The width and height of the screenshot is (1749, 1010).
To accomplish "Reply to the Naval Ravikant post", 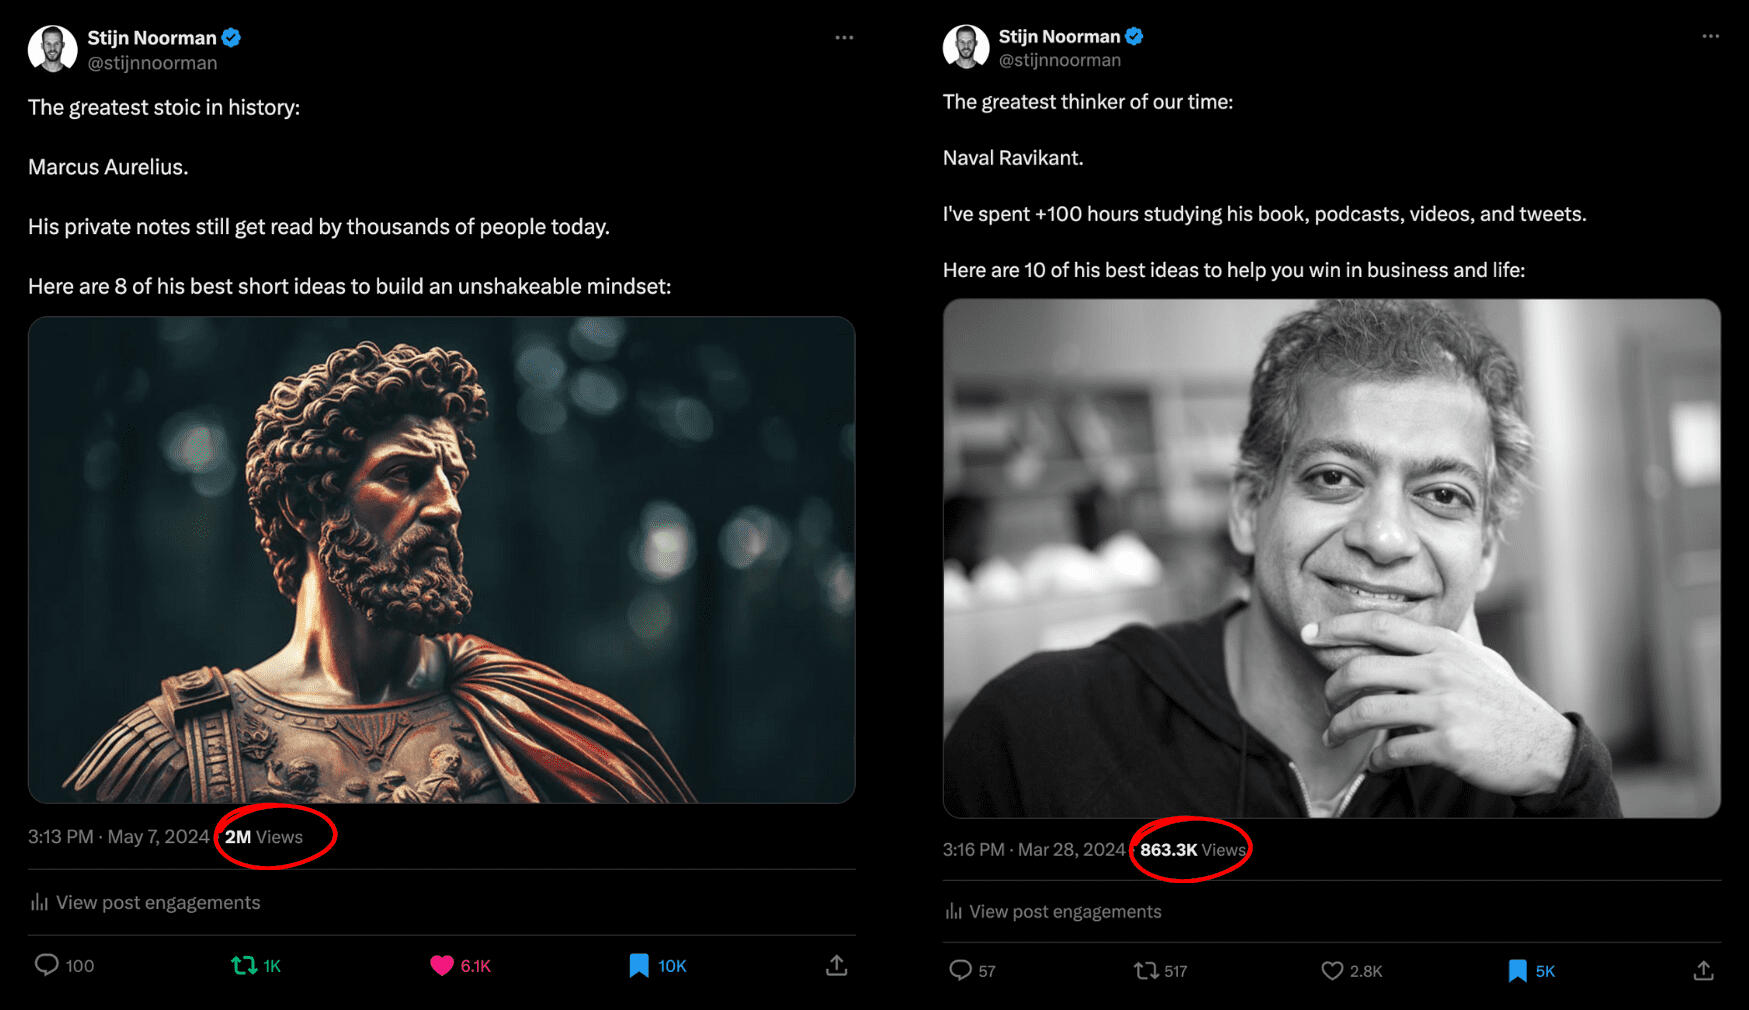I will (x=960, y=970).
